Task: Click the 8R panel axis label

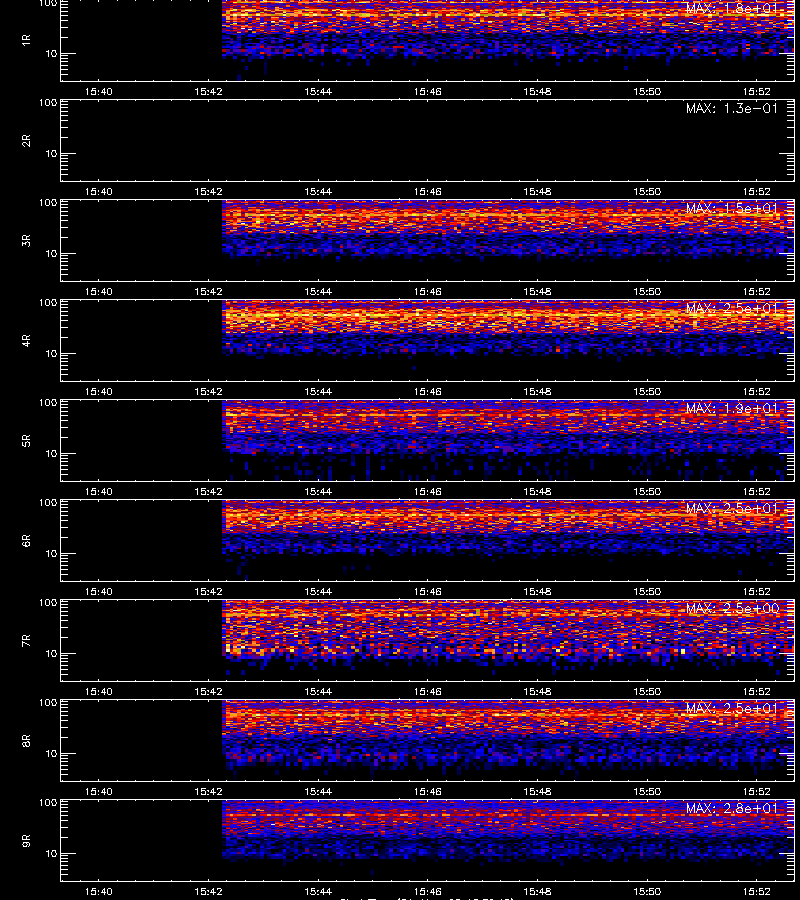Action: pos(26,740)
